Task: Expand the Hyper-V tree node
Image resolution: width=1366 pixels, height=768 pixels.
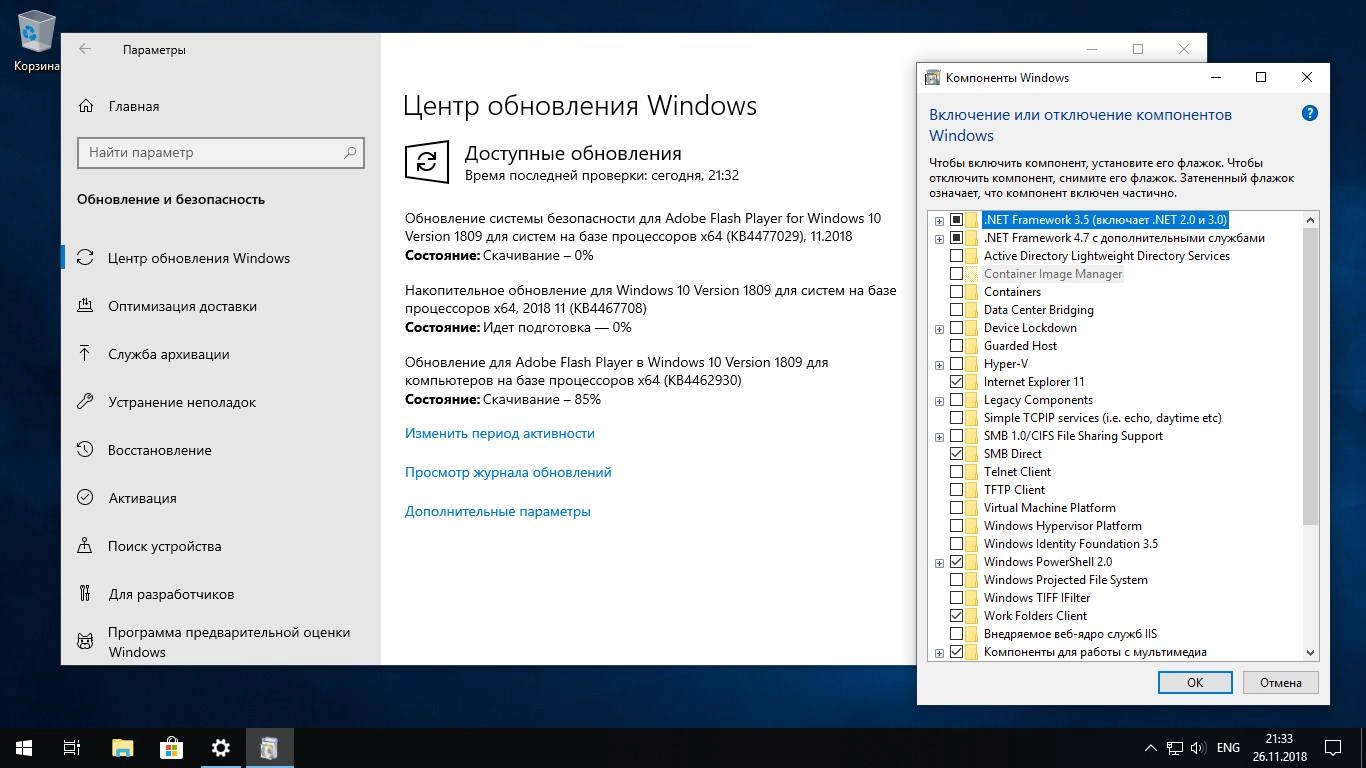Action: [x=939, y=364]
